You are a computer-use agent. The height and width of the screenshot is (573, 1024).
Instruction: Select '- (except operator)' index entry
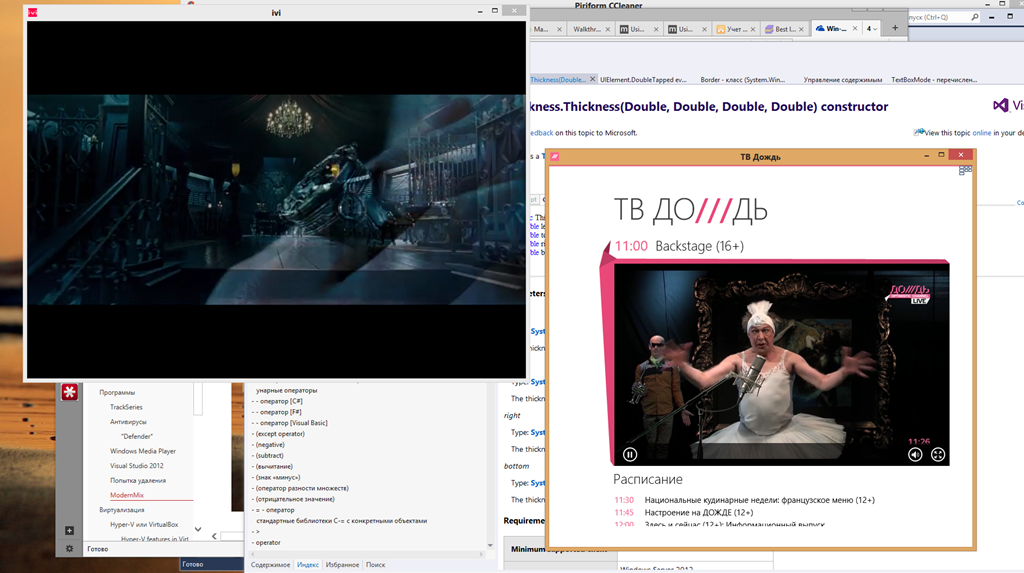point(278,434)
